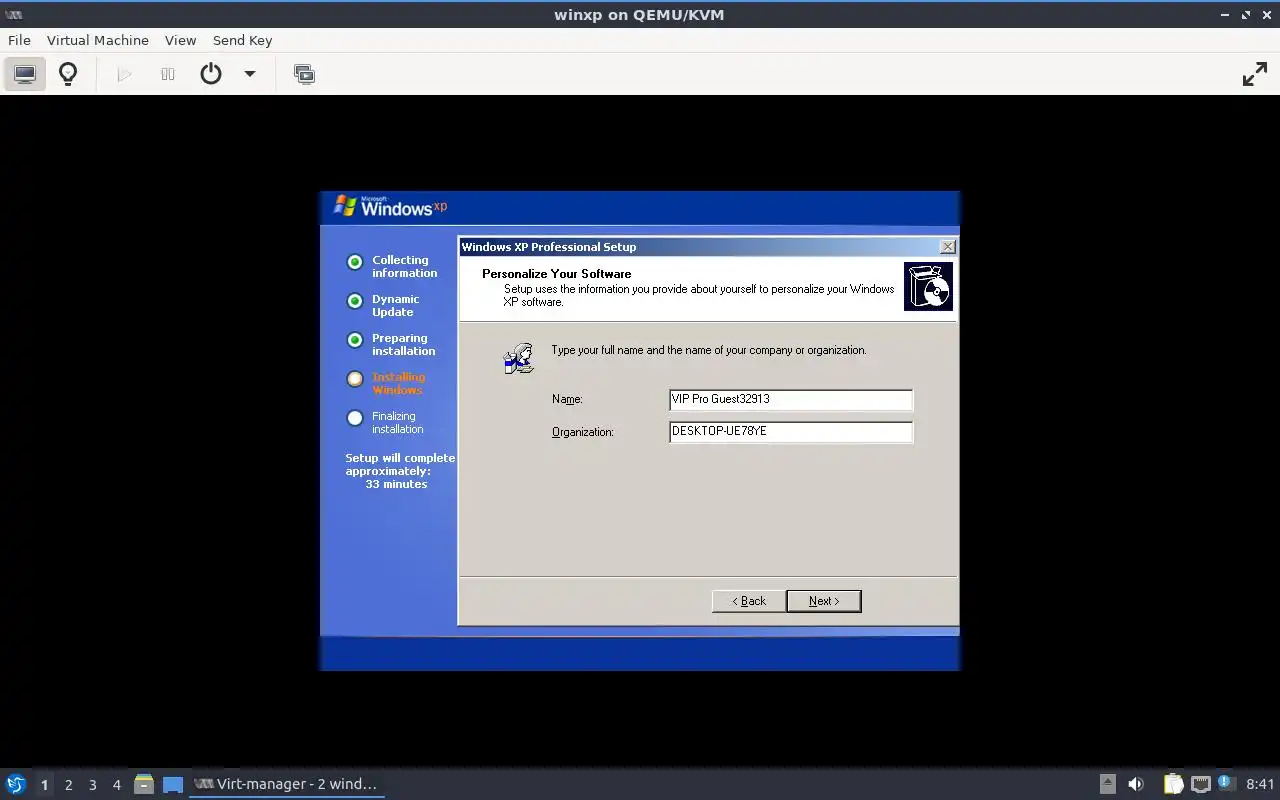Click the Name input field
The width and height of the screenshot is (1280, 800).
tap(790, 399)
